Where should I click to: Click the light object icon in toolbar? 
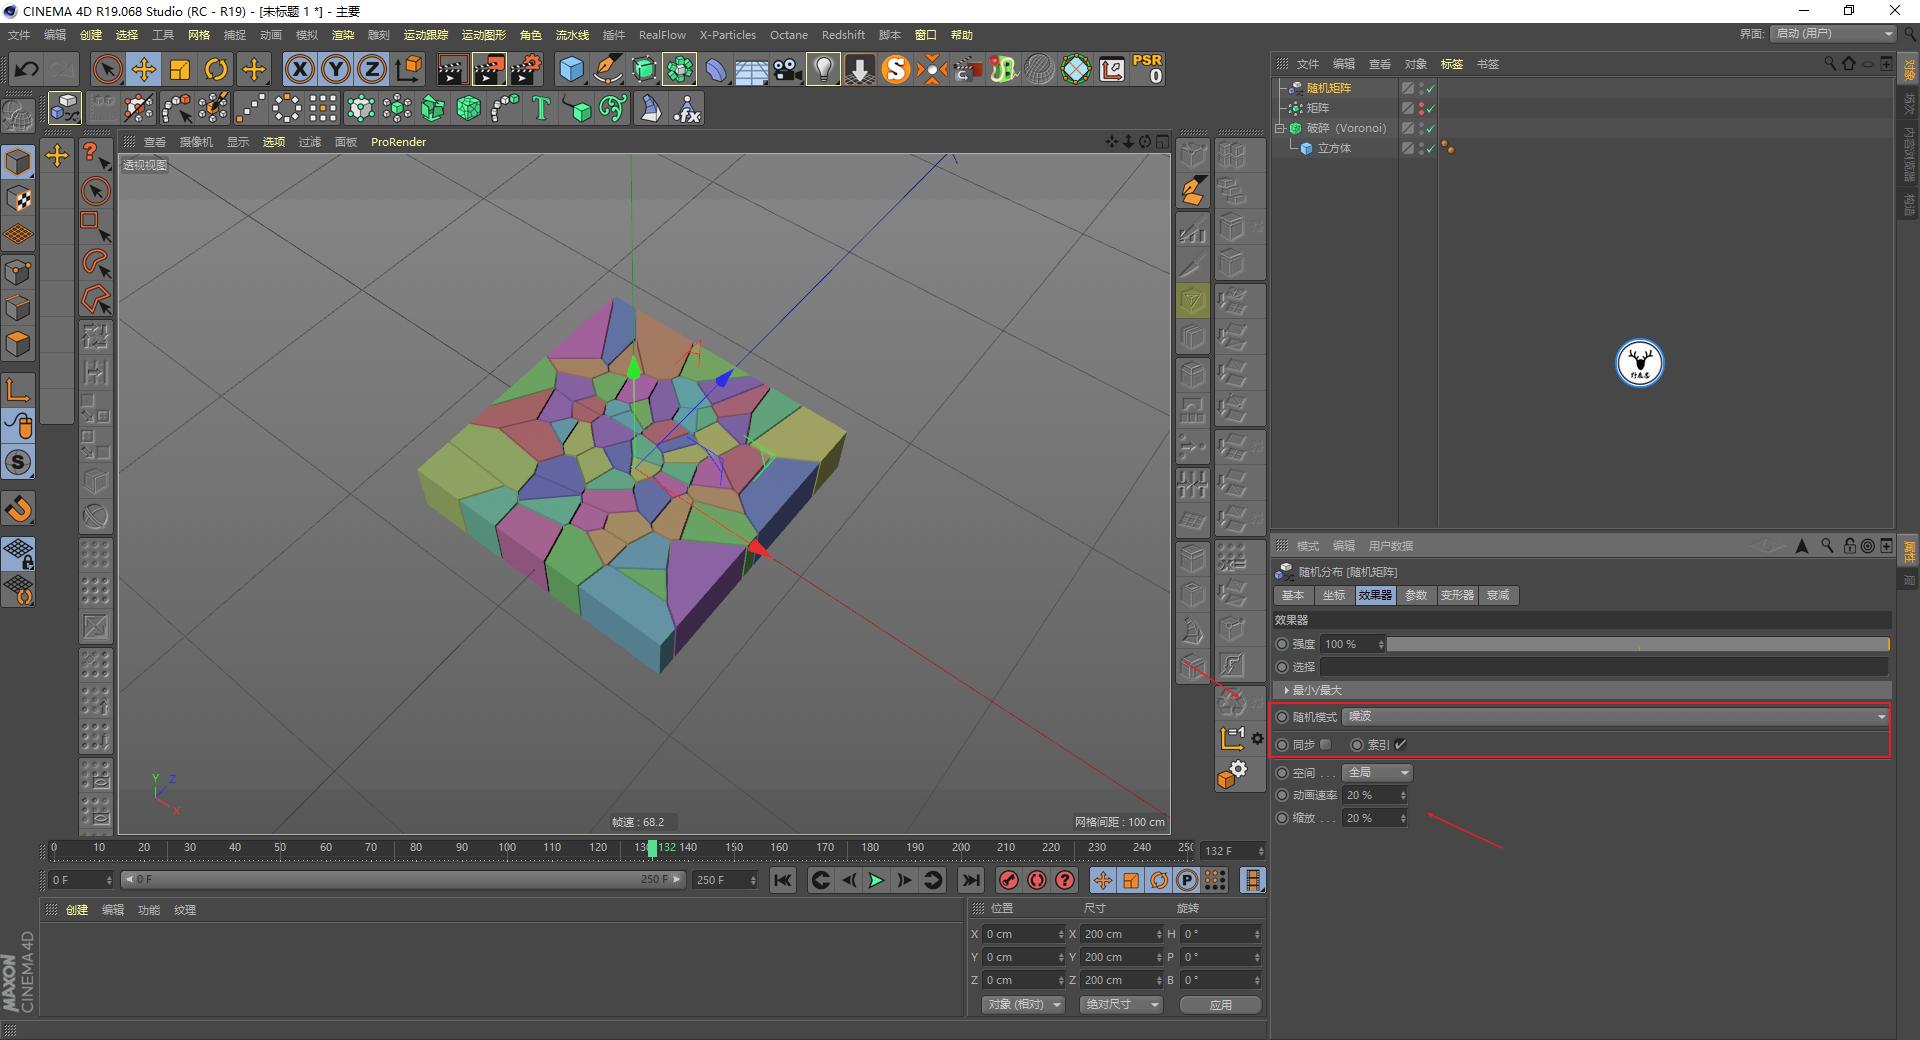pyautogui.click(x=822, y=69)
